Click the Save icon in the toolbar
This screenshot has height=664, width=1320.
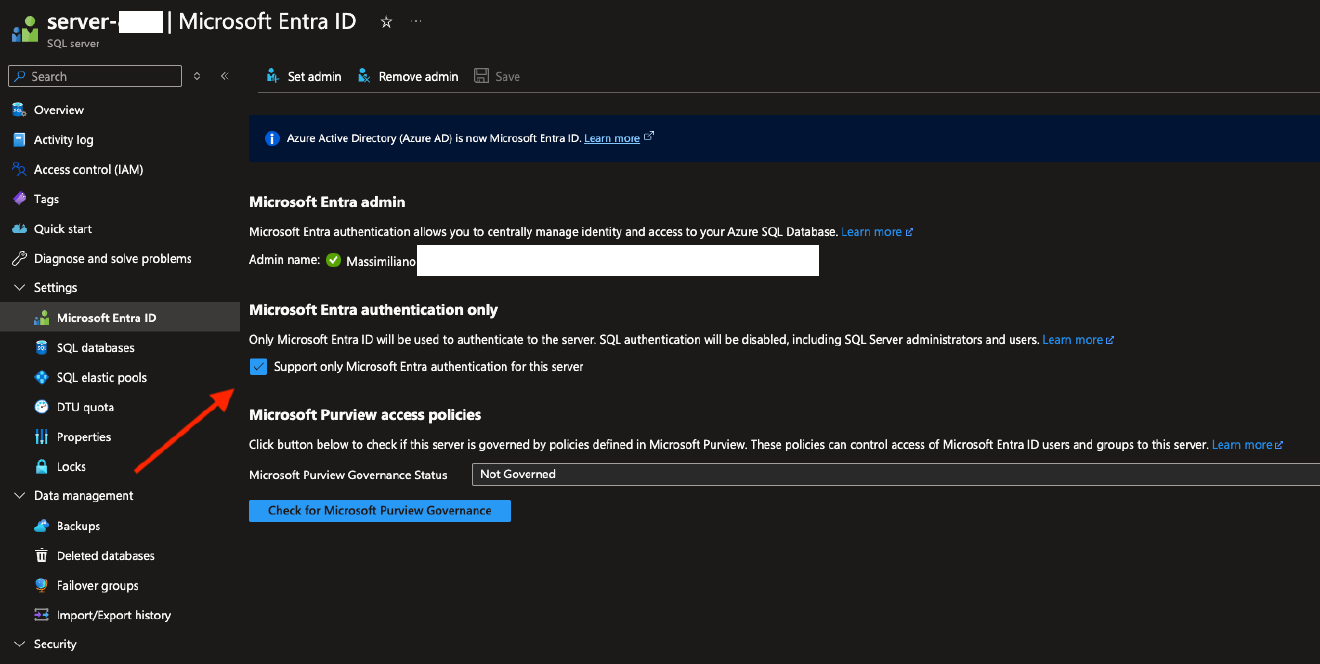pos(483,75)
